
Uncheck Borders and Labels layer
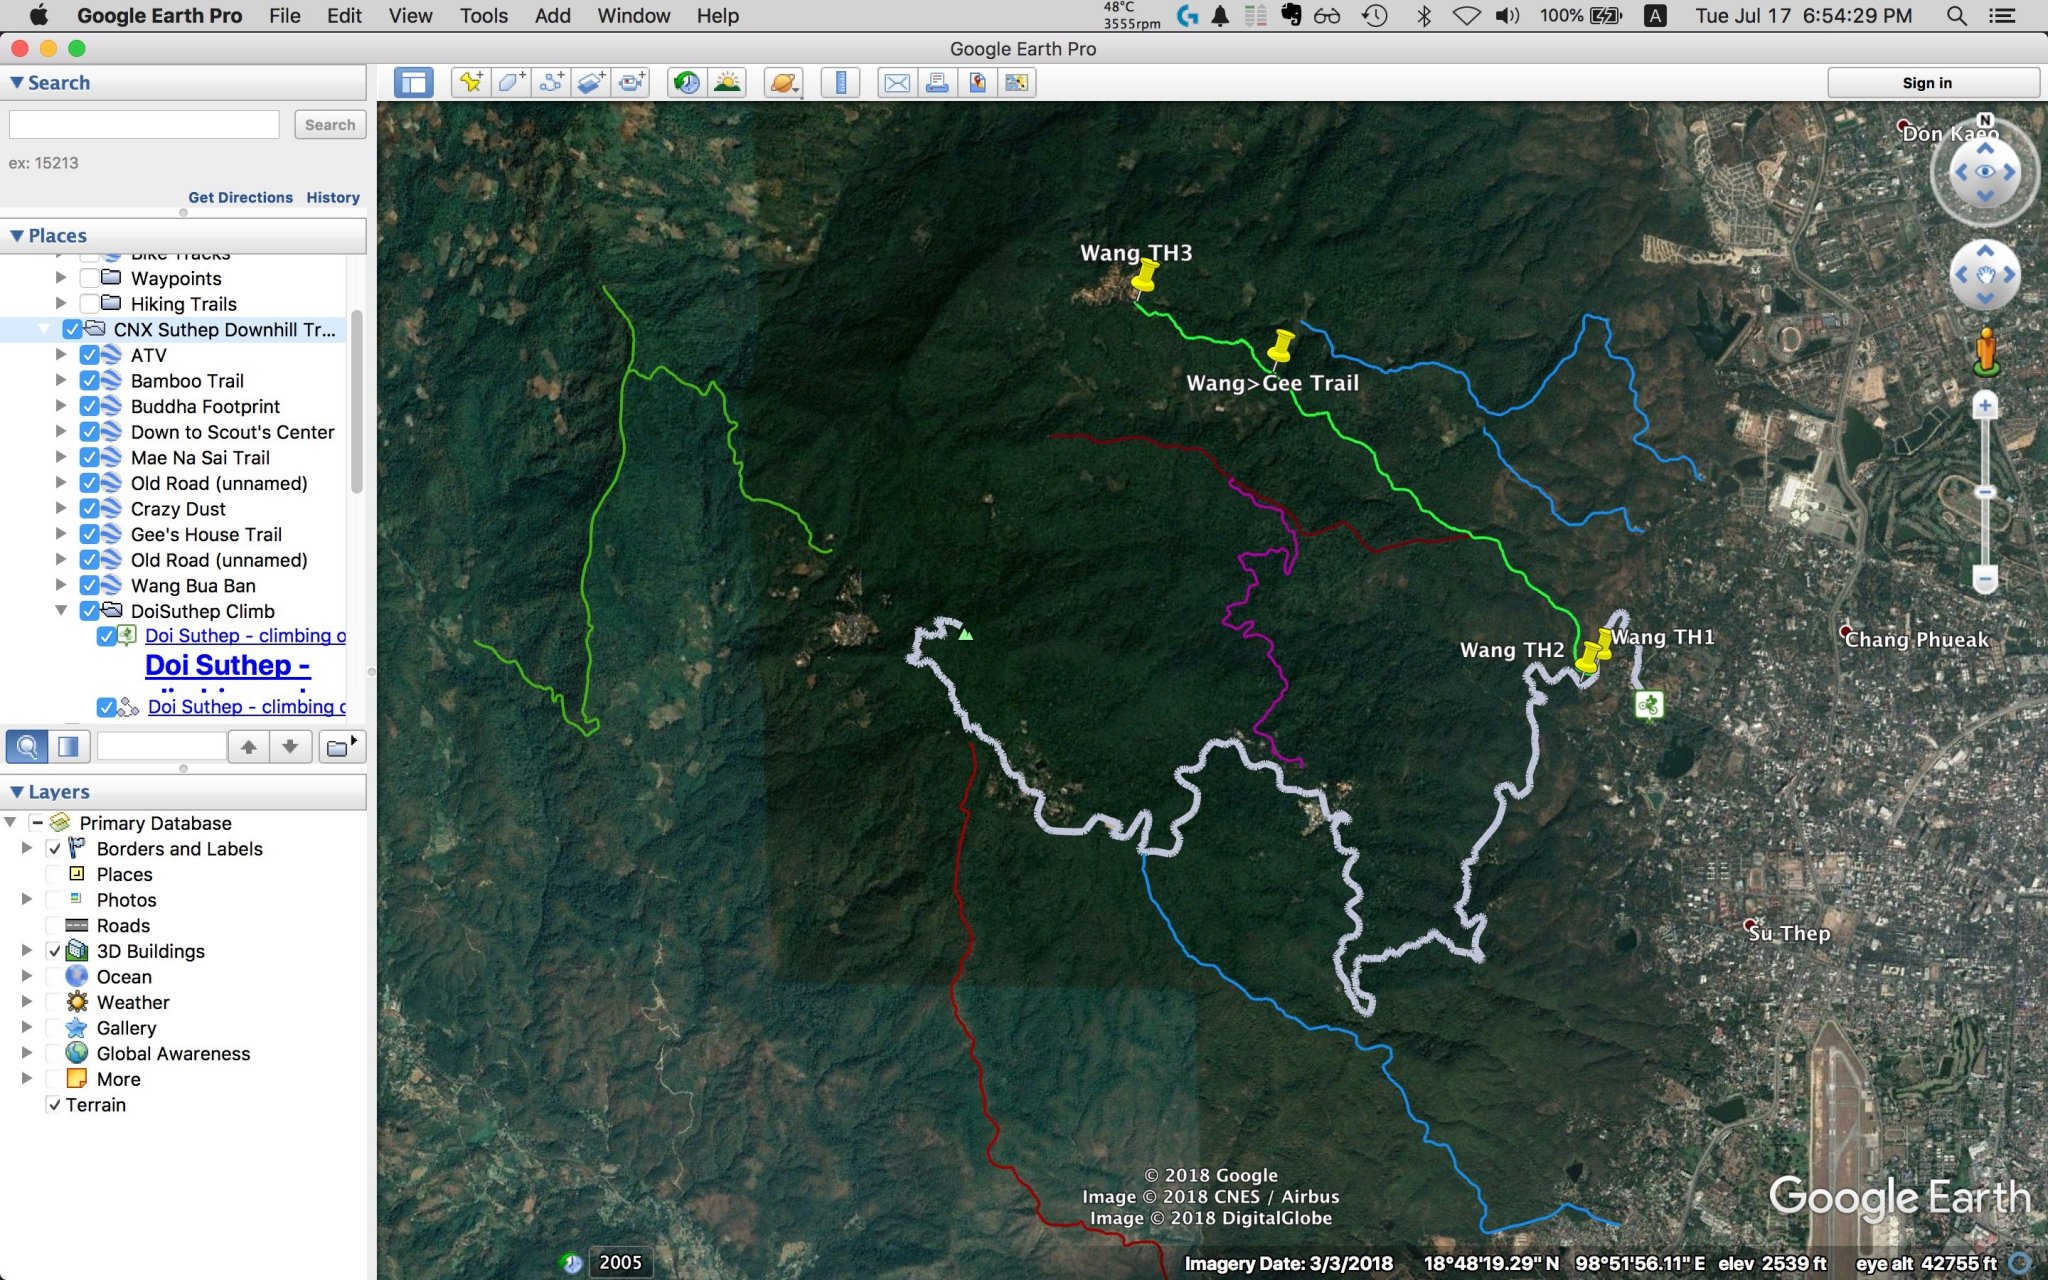(54, 849)
